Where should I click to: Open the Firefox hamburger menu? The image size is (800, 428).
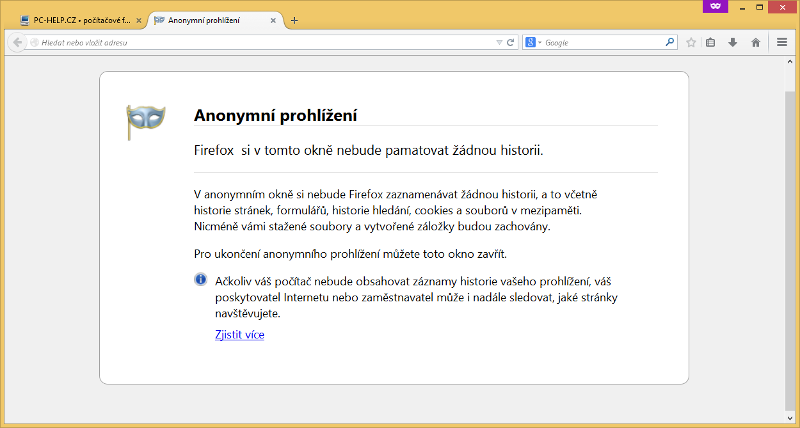coord(782,43)
